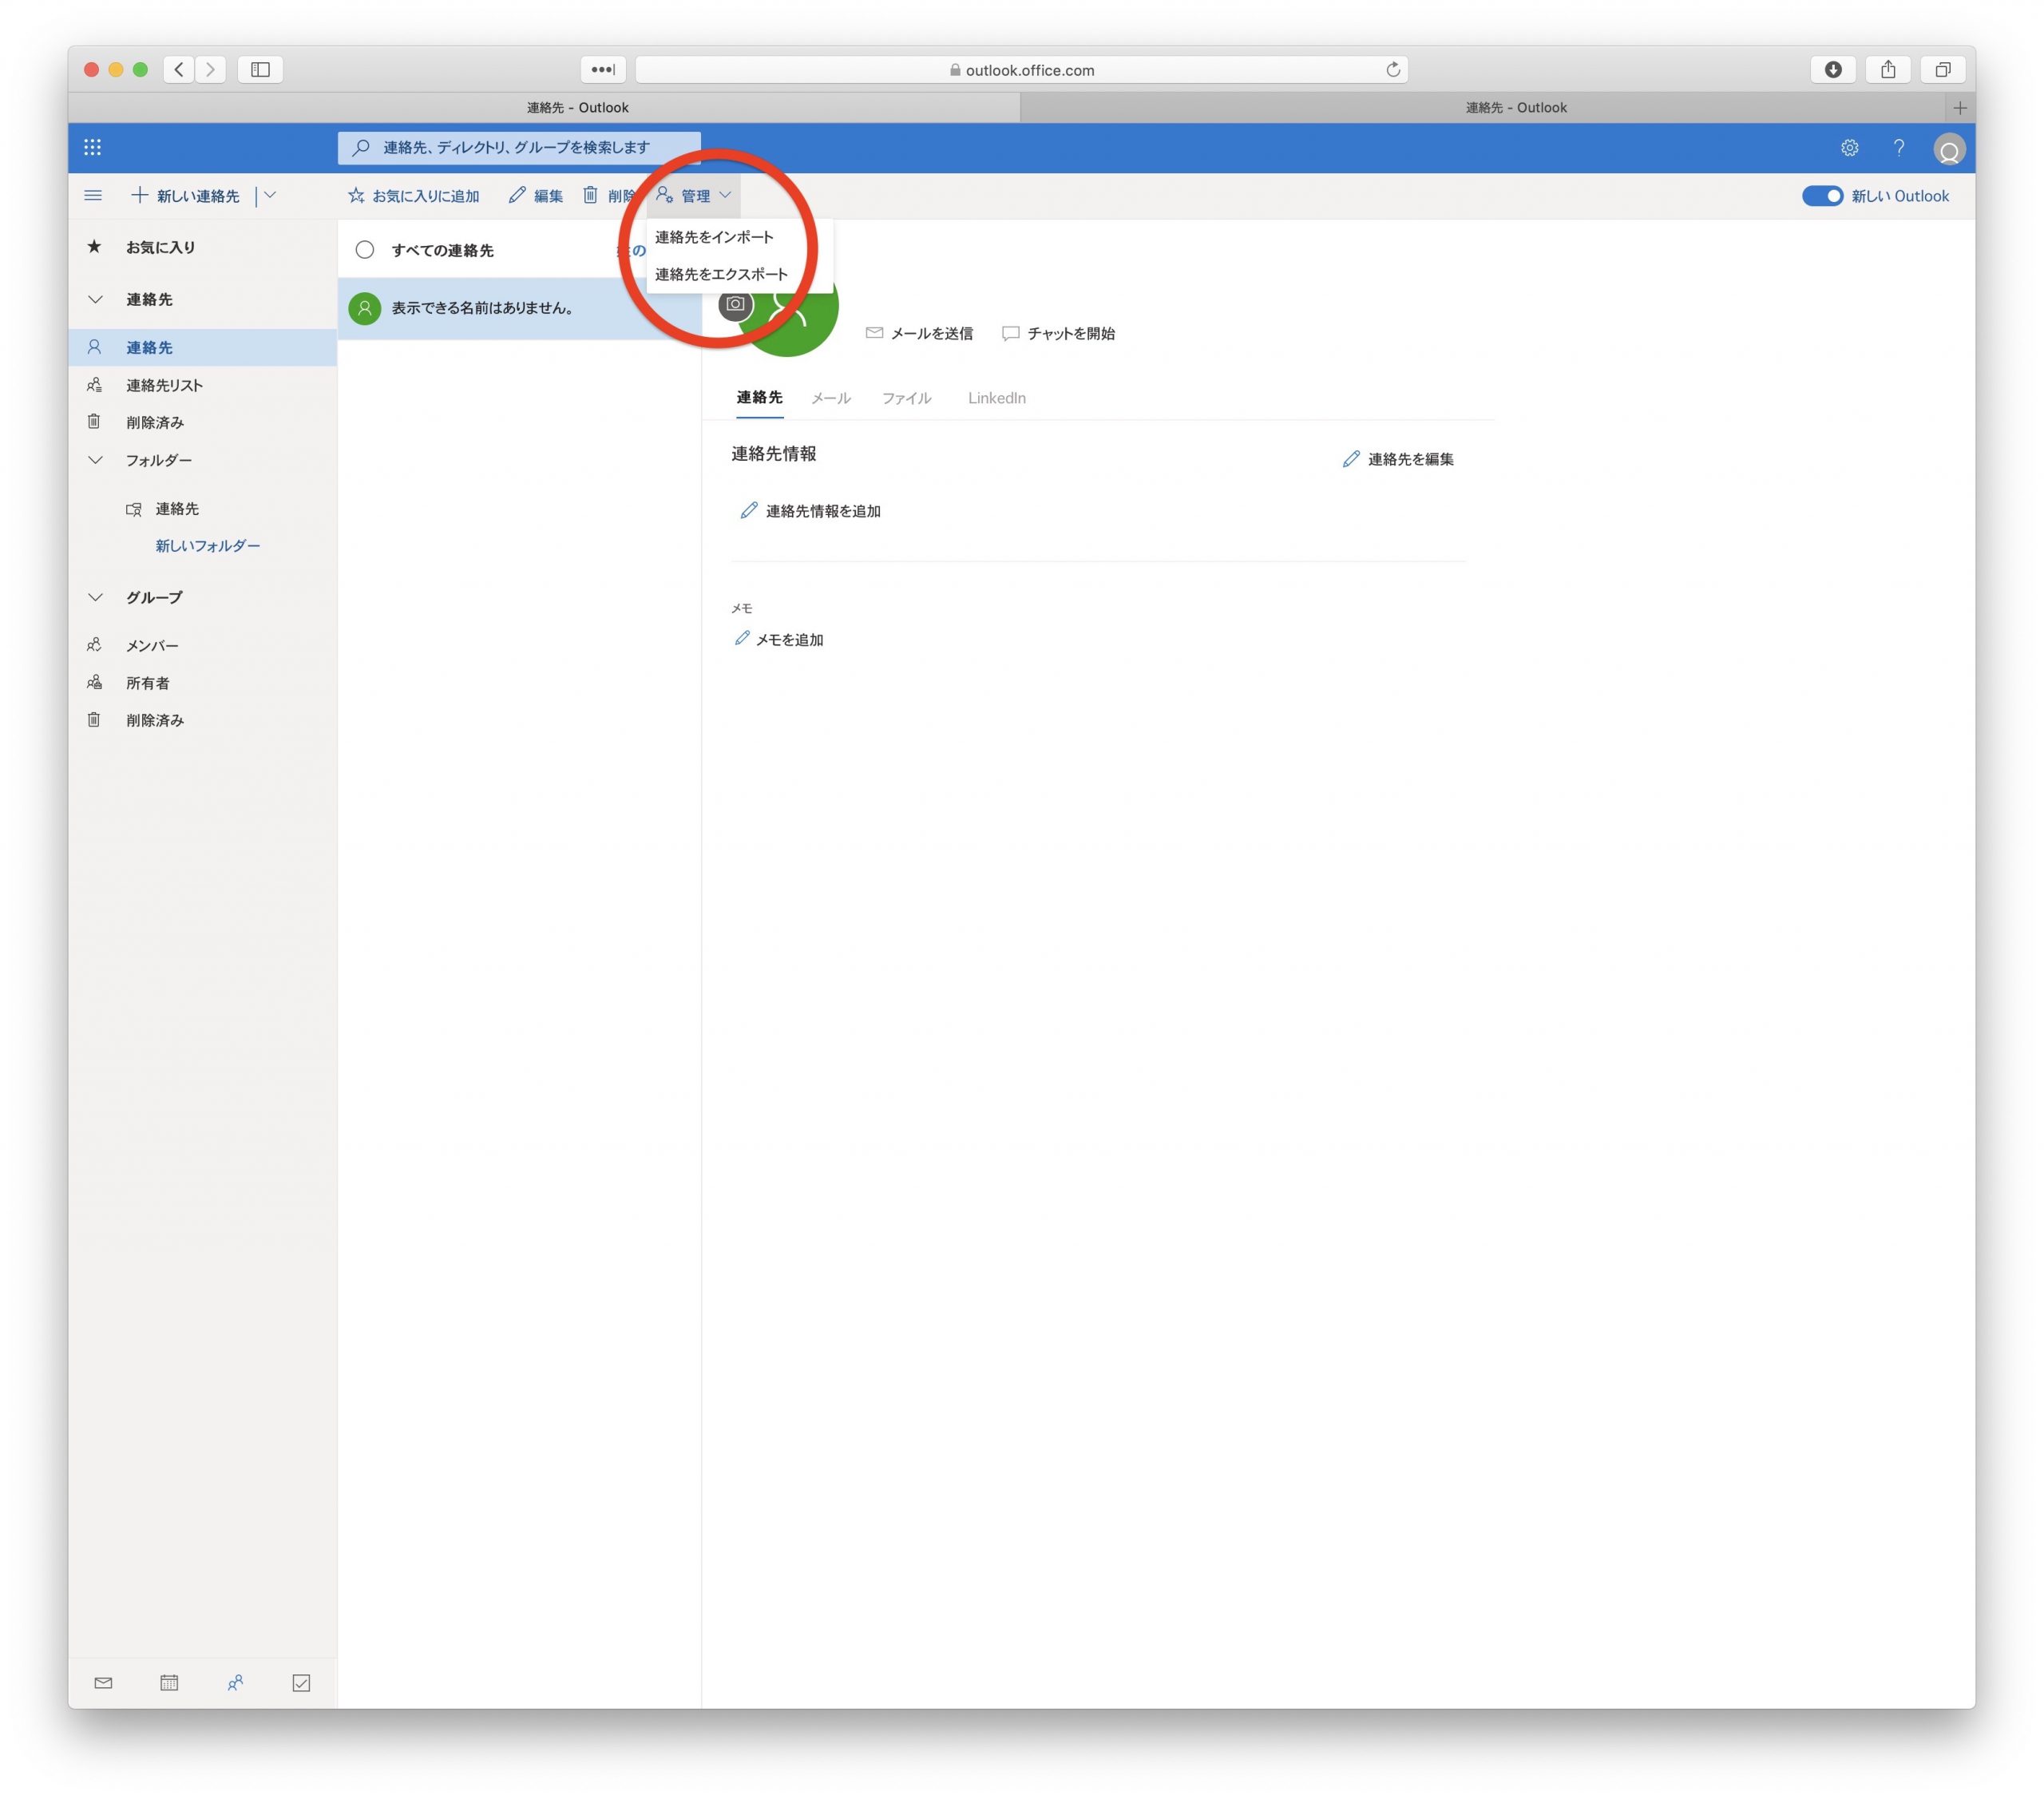This screenshot has width=2044, height=1799.
Task: Click the help question mark icon
Action: pyautogui.click(x=1898, y=148)
